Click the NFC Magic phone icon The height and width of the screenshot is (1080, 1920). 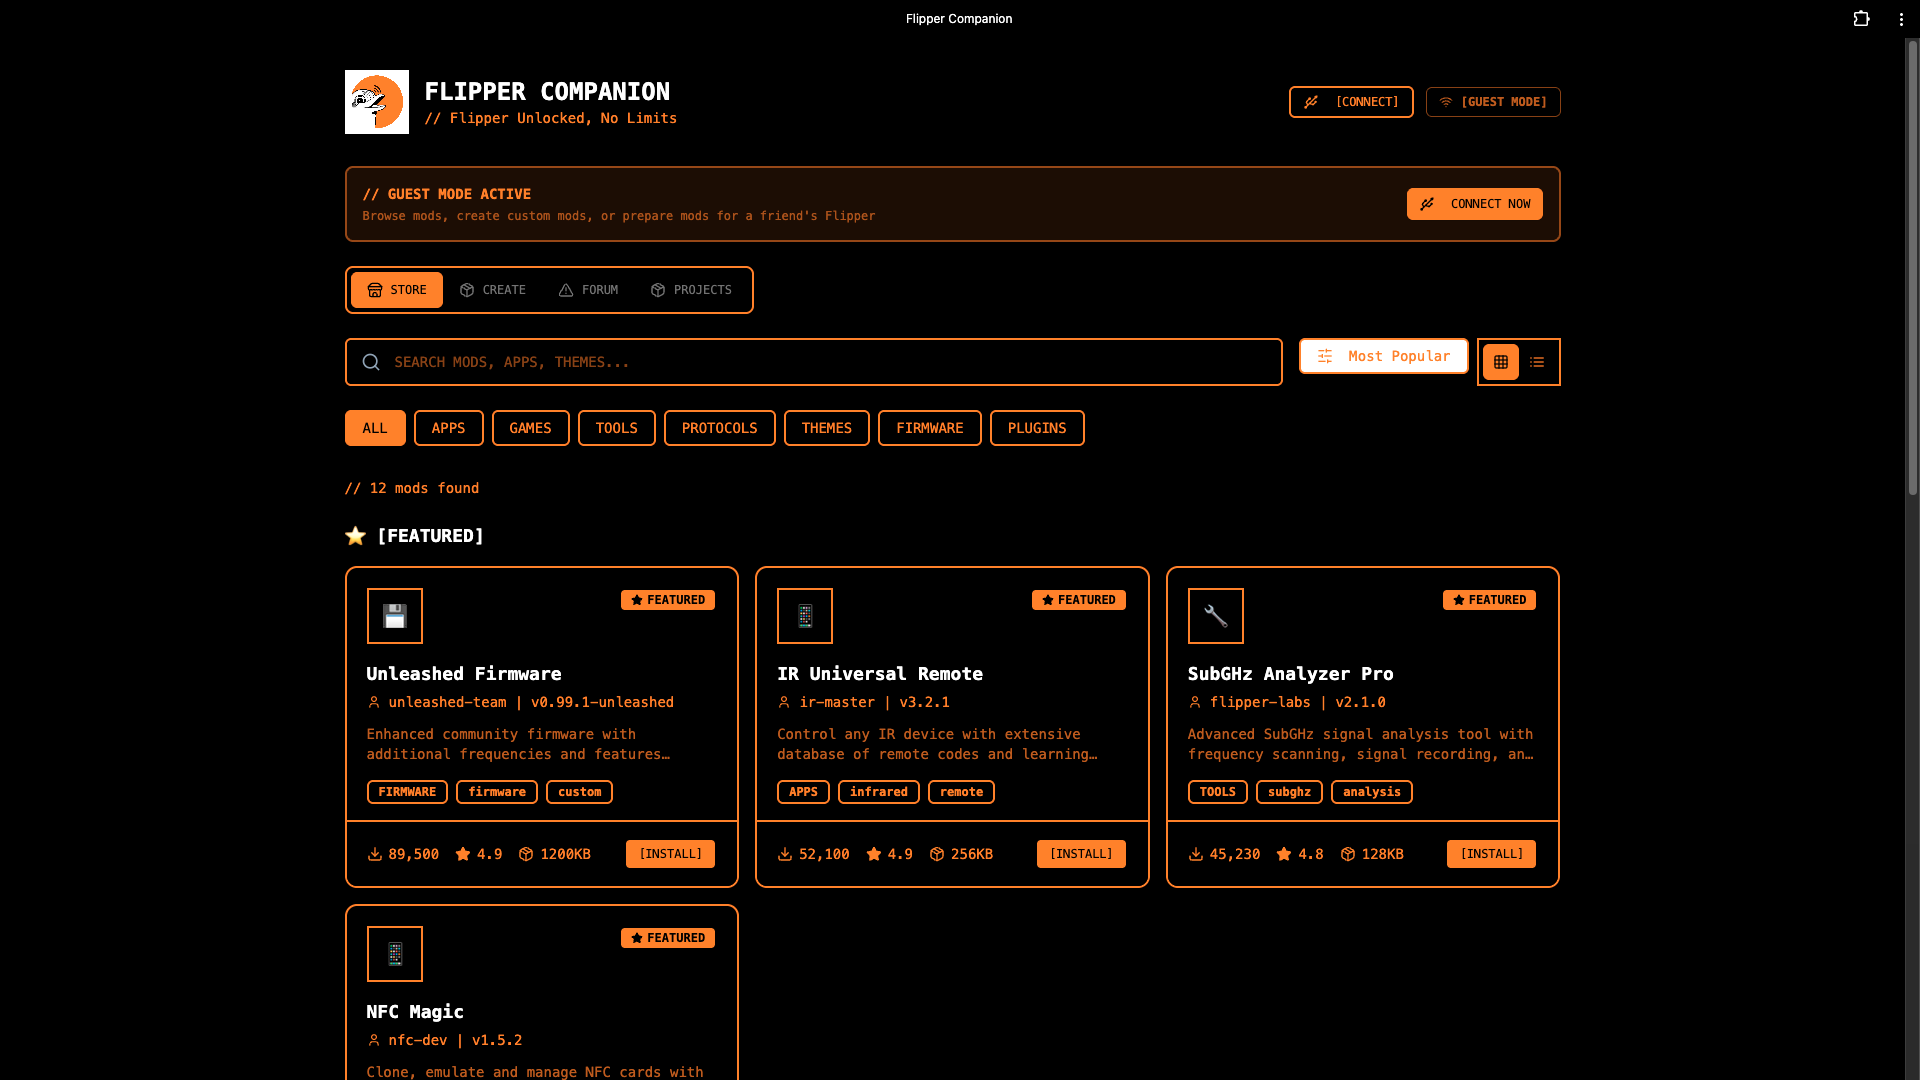point(395,954)
